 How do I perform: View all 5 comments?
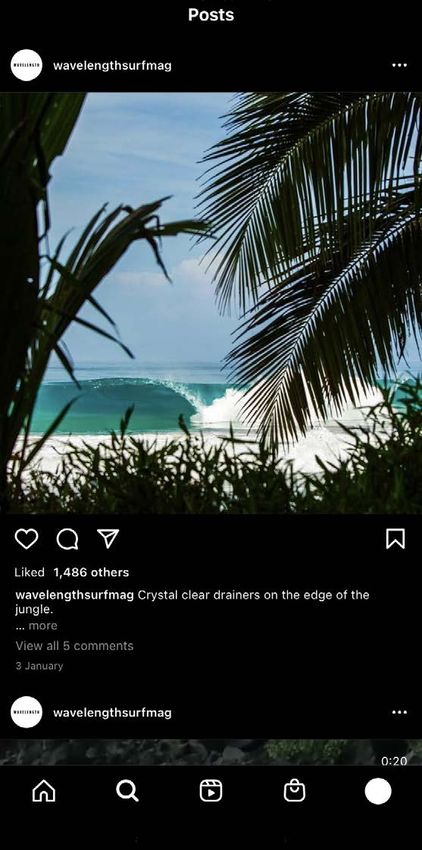(74, 646)
